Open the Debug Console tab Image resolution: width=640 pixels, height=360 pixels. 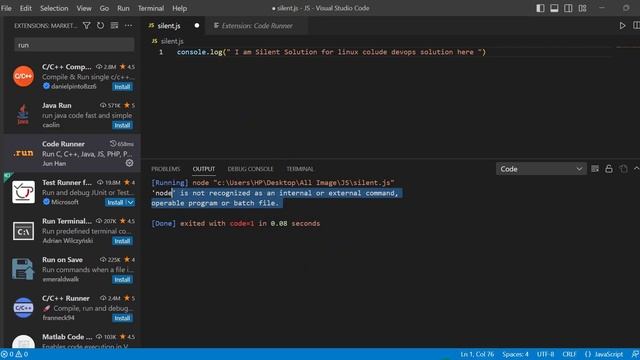250,169
